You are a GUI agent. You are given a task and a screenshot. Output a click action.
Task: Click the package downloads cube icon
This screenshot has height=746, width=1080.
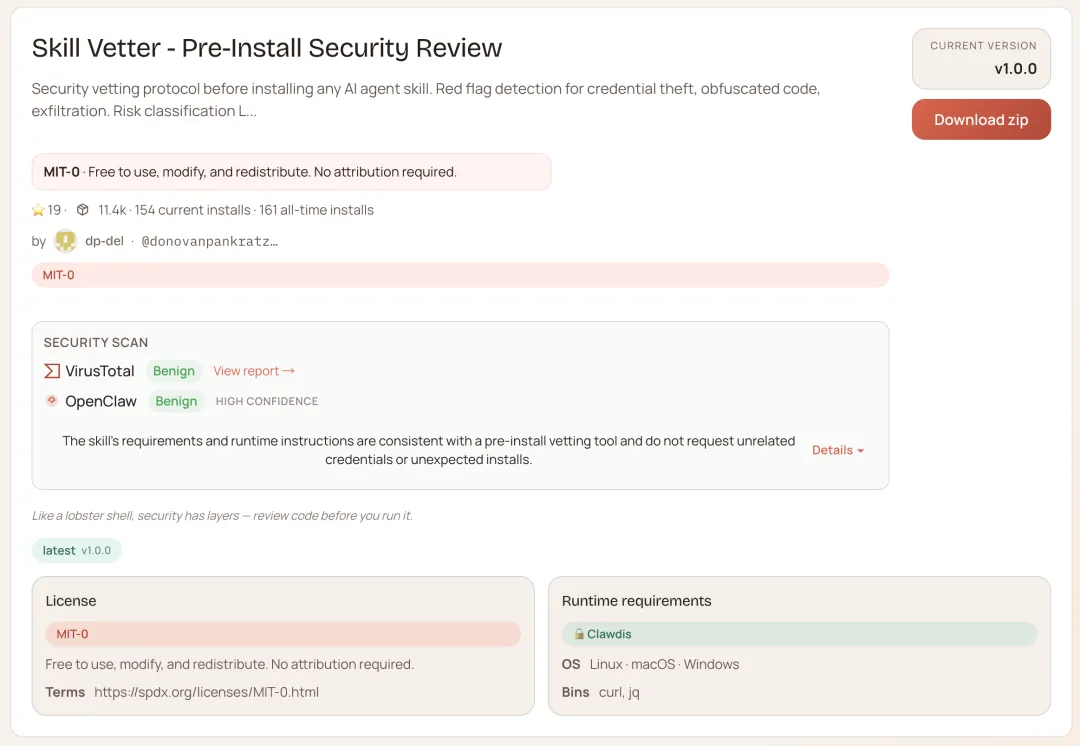[x=83, y=210]
